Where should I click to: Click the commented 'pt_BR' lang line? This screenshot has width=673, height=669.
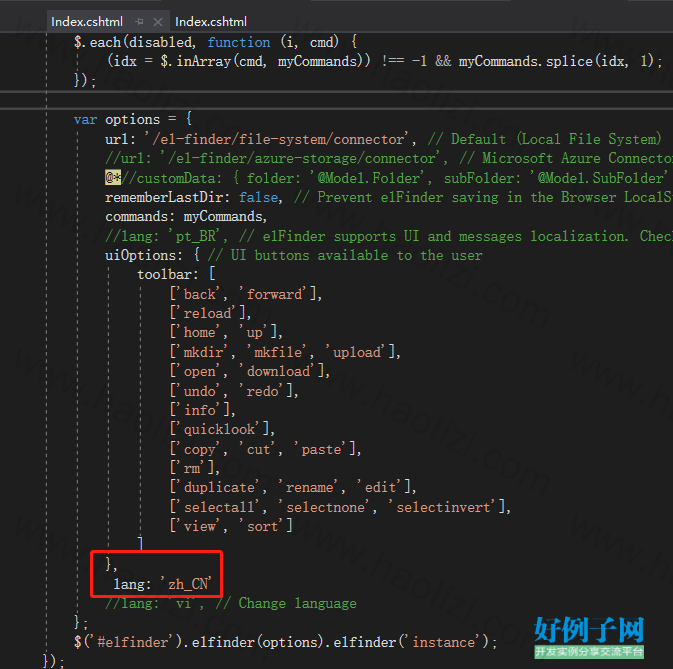[x=389, y=236]
